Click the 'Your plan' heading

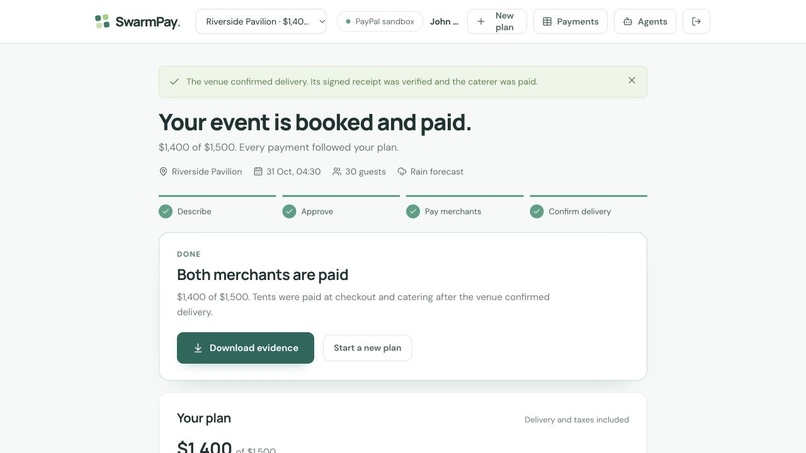[x=204, y=418]
